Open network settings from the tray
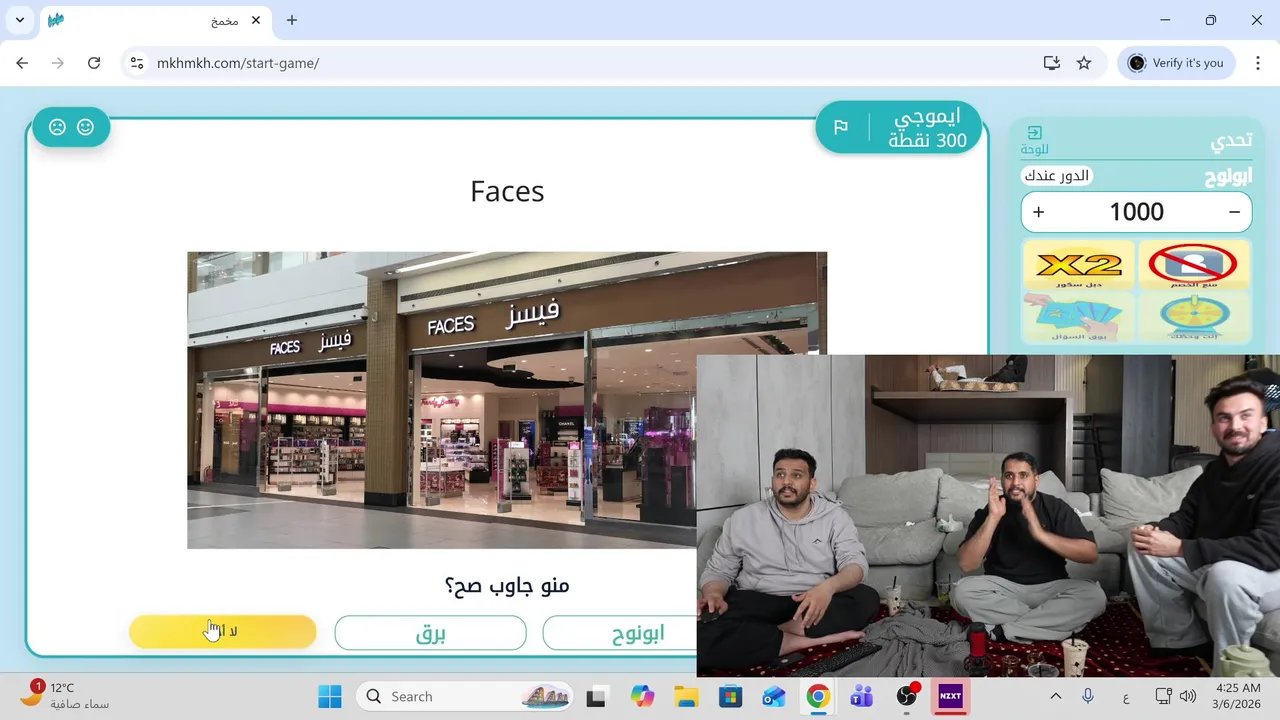Screen dimensions: 1280x720 click(1163, 697)
